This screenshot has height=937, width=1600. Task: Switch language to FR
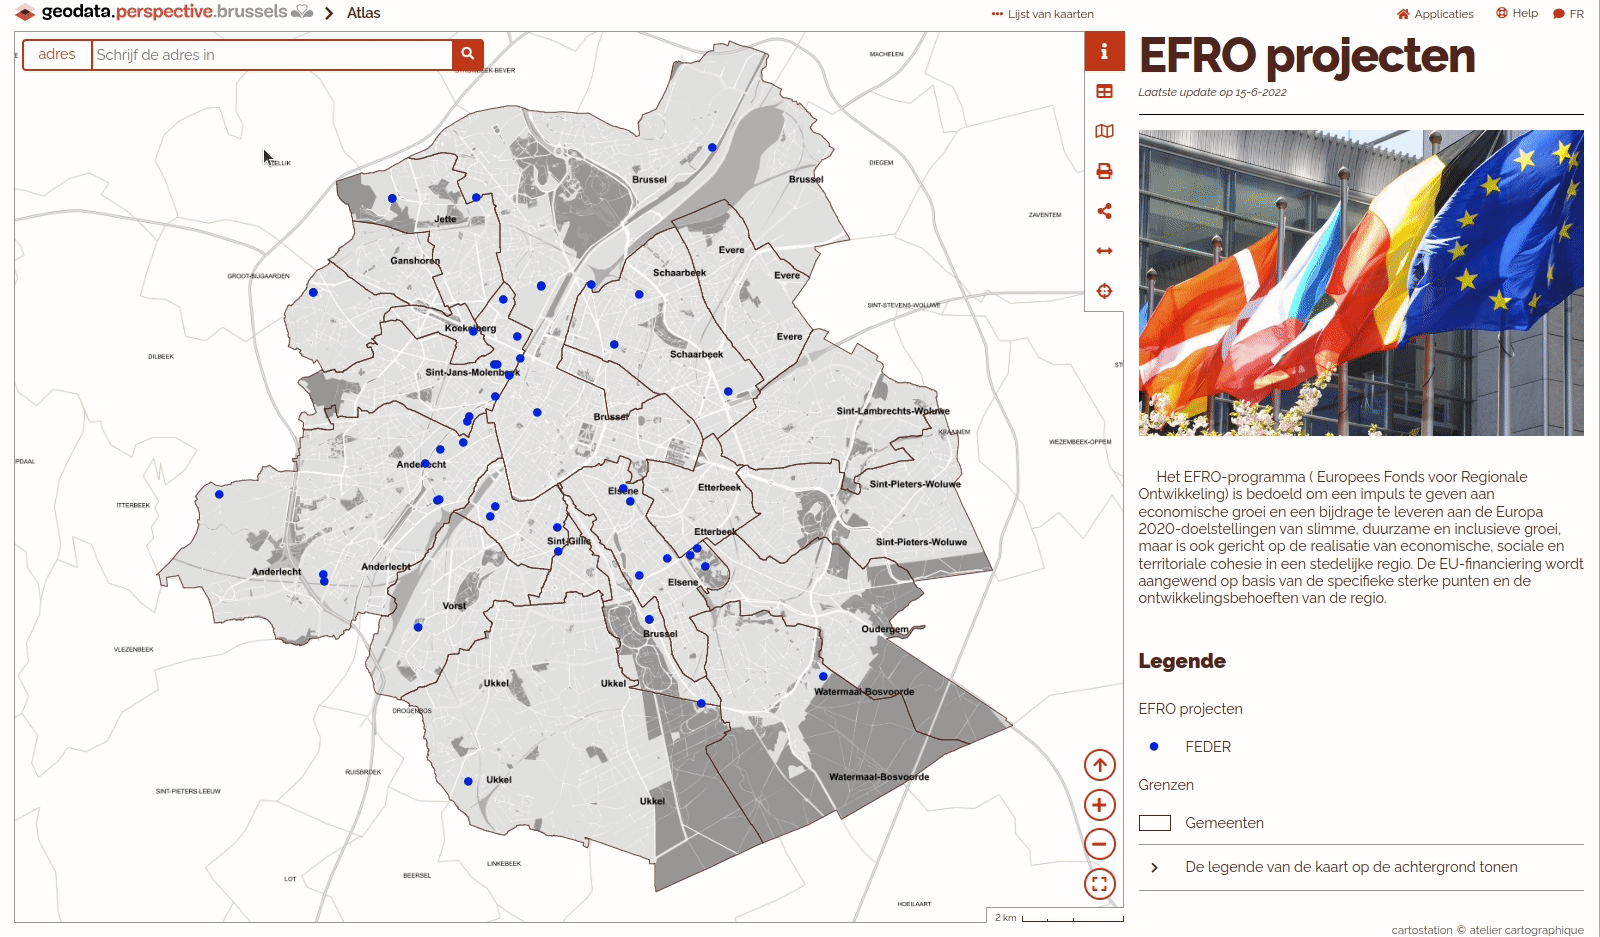click(x=1568, y=14)
